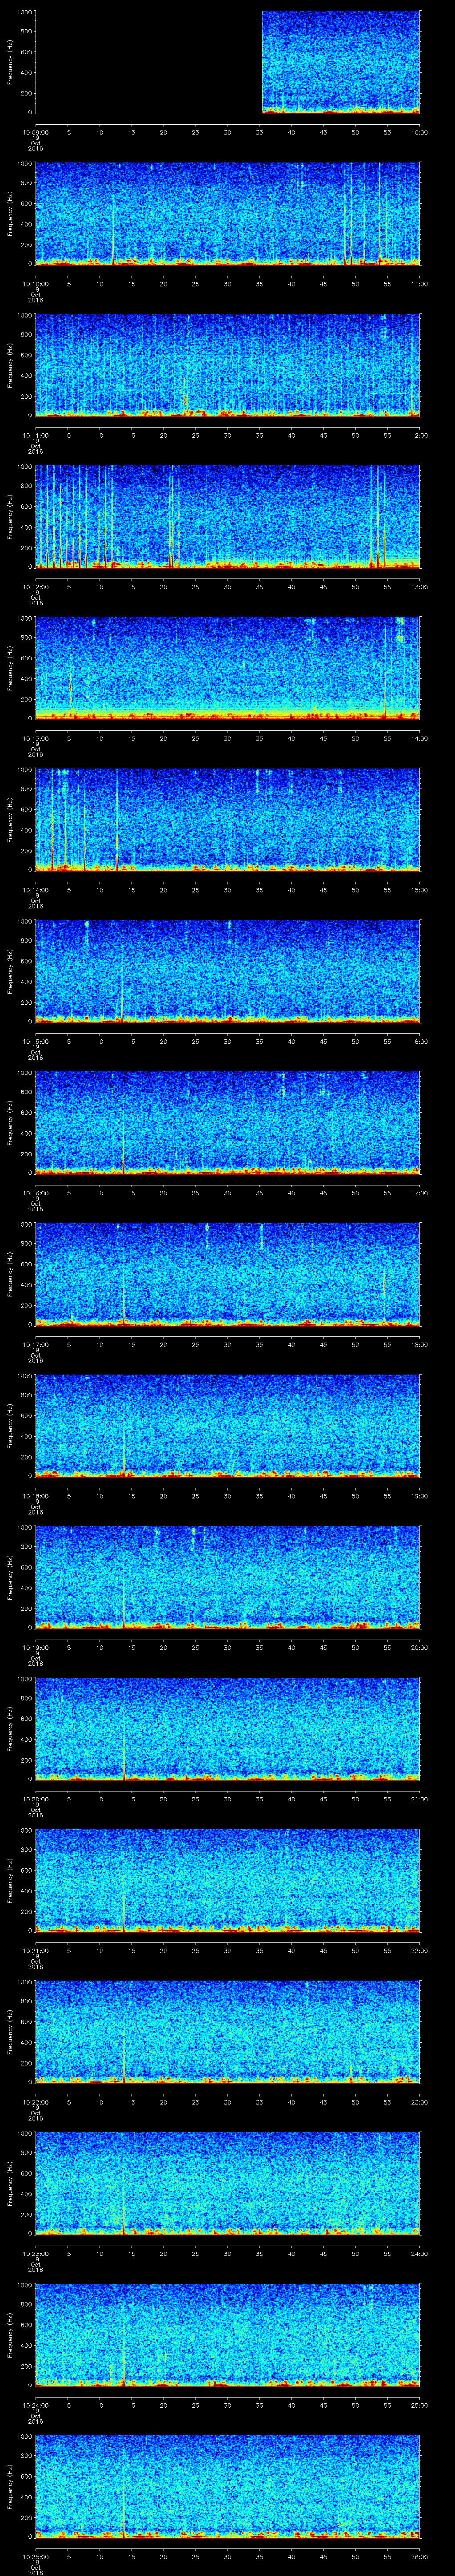
Task: Click the 20:00 end-time label
Action: pos(419,1647)
